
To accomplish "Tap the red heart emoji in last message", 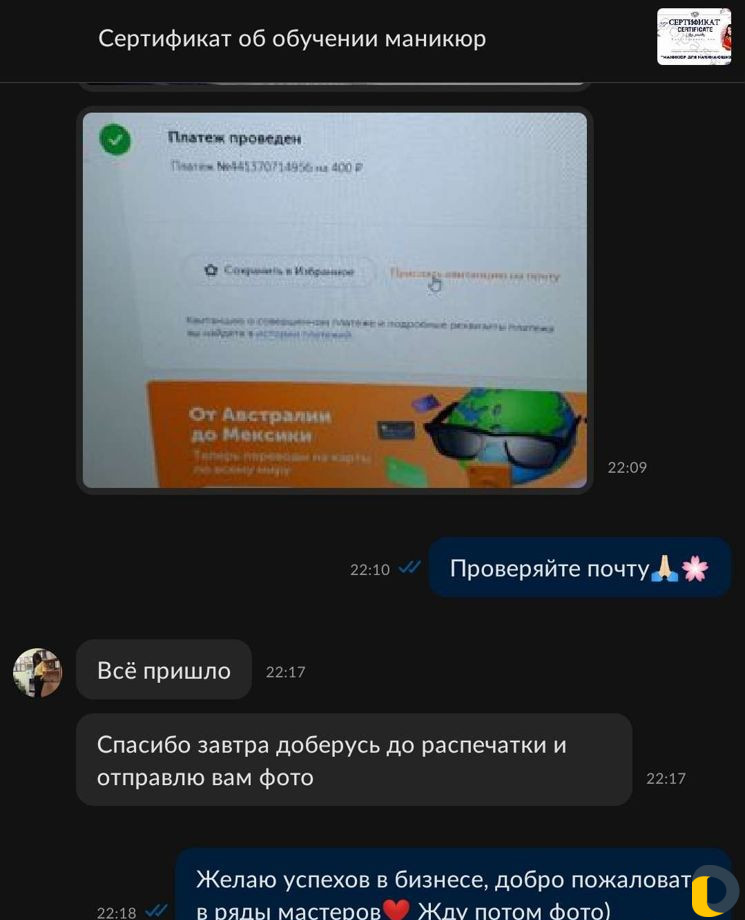I will coord(396,911).
